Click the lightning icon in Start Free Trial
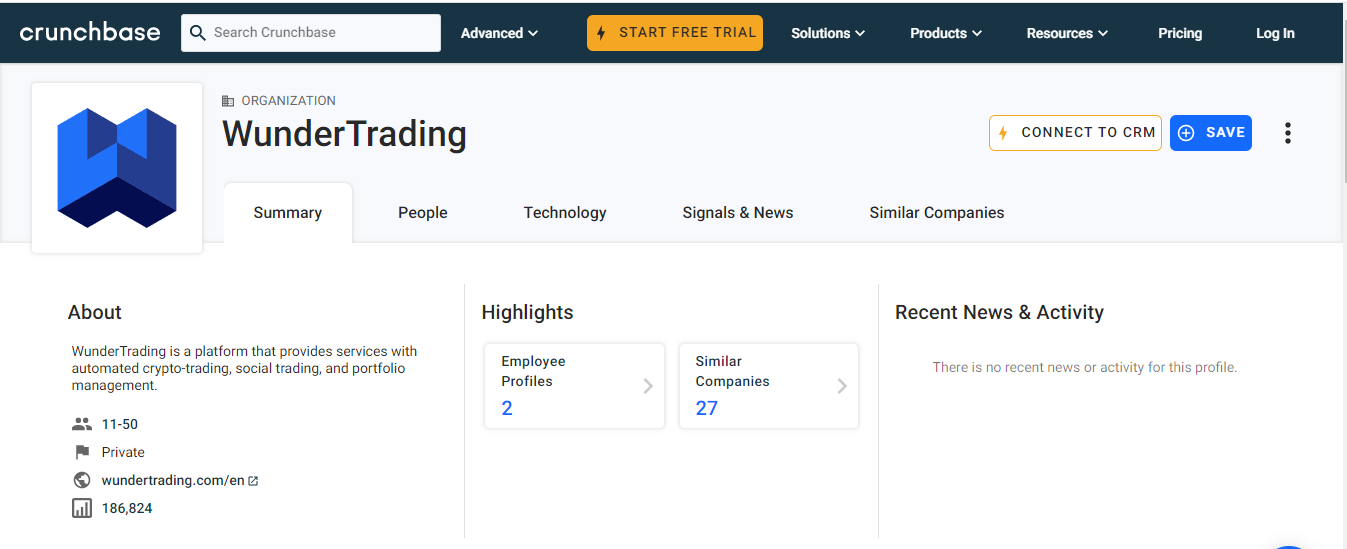 pos(601,33)
